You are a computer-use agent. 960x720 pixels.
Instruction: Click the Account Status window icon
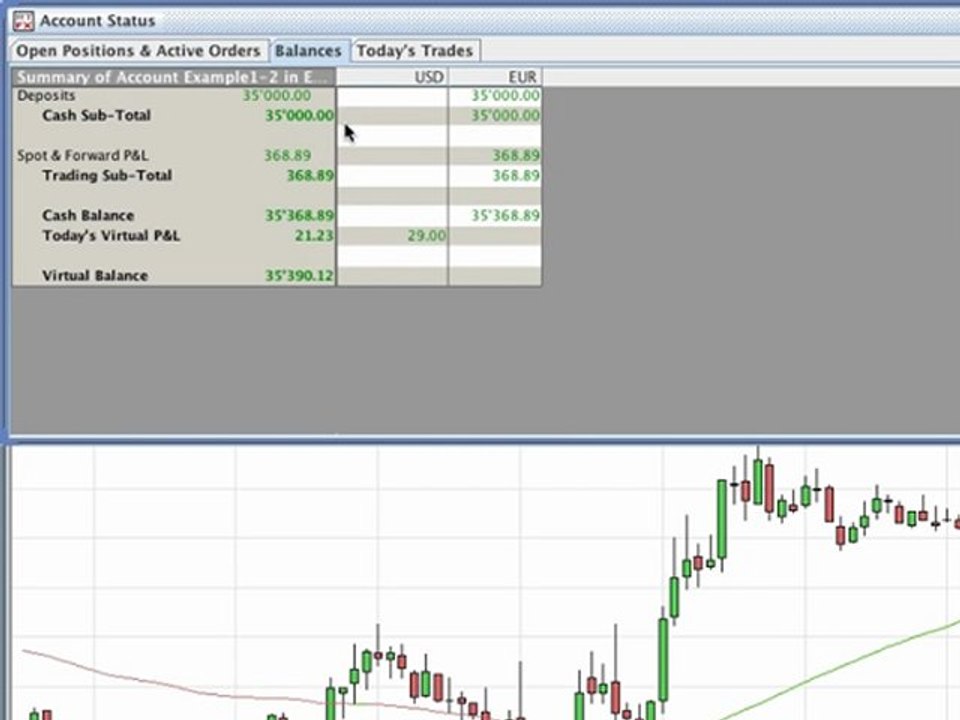23,21
